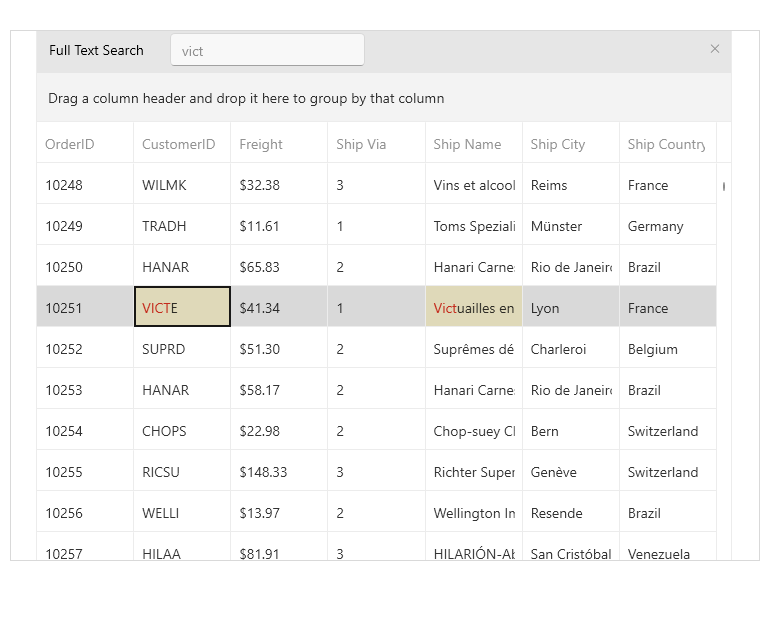Select ship name cell Vins et alcool
Image resolution: width=770 pixels, height=621 pixels.
(x=474, y=184)
